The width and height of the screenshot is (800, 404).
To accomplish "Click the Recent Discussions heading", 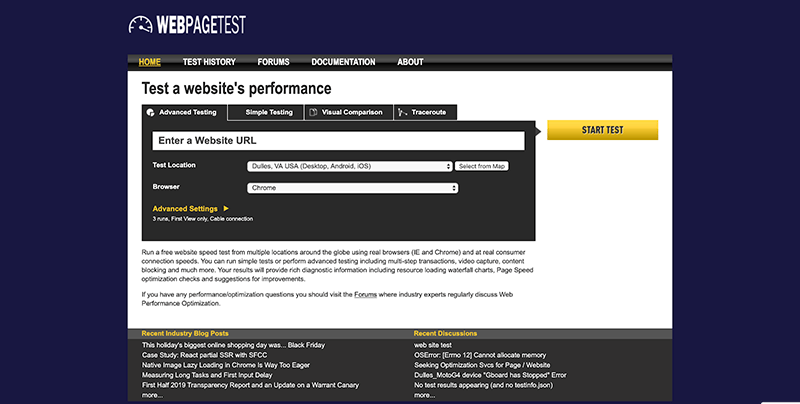I will coord(445,334).
